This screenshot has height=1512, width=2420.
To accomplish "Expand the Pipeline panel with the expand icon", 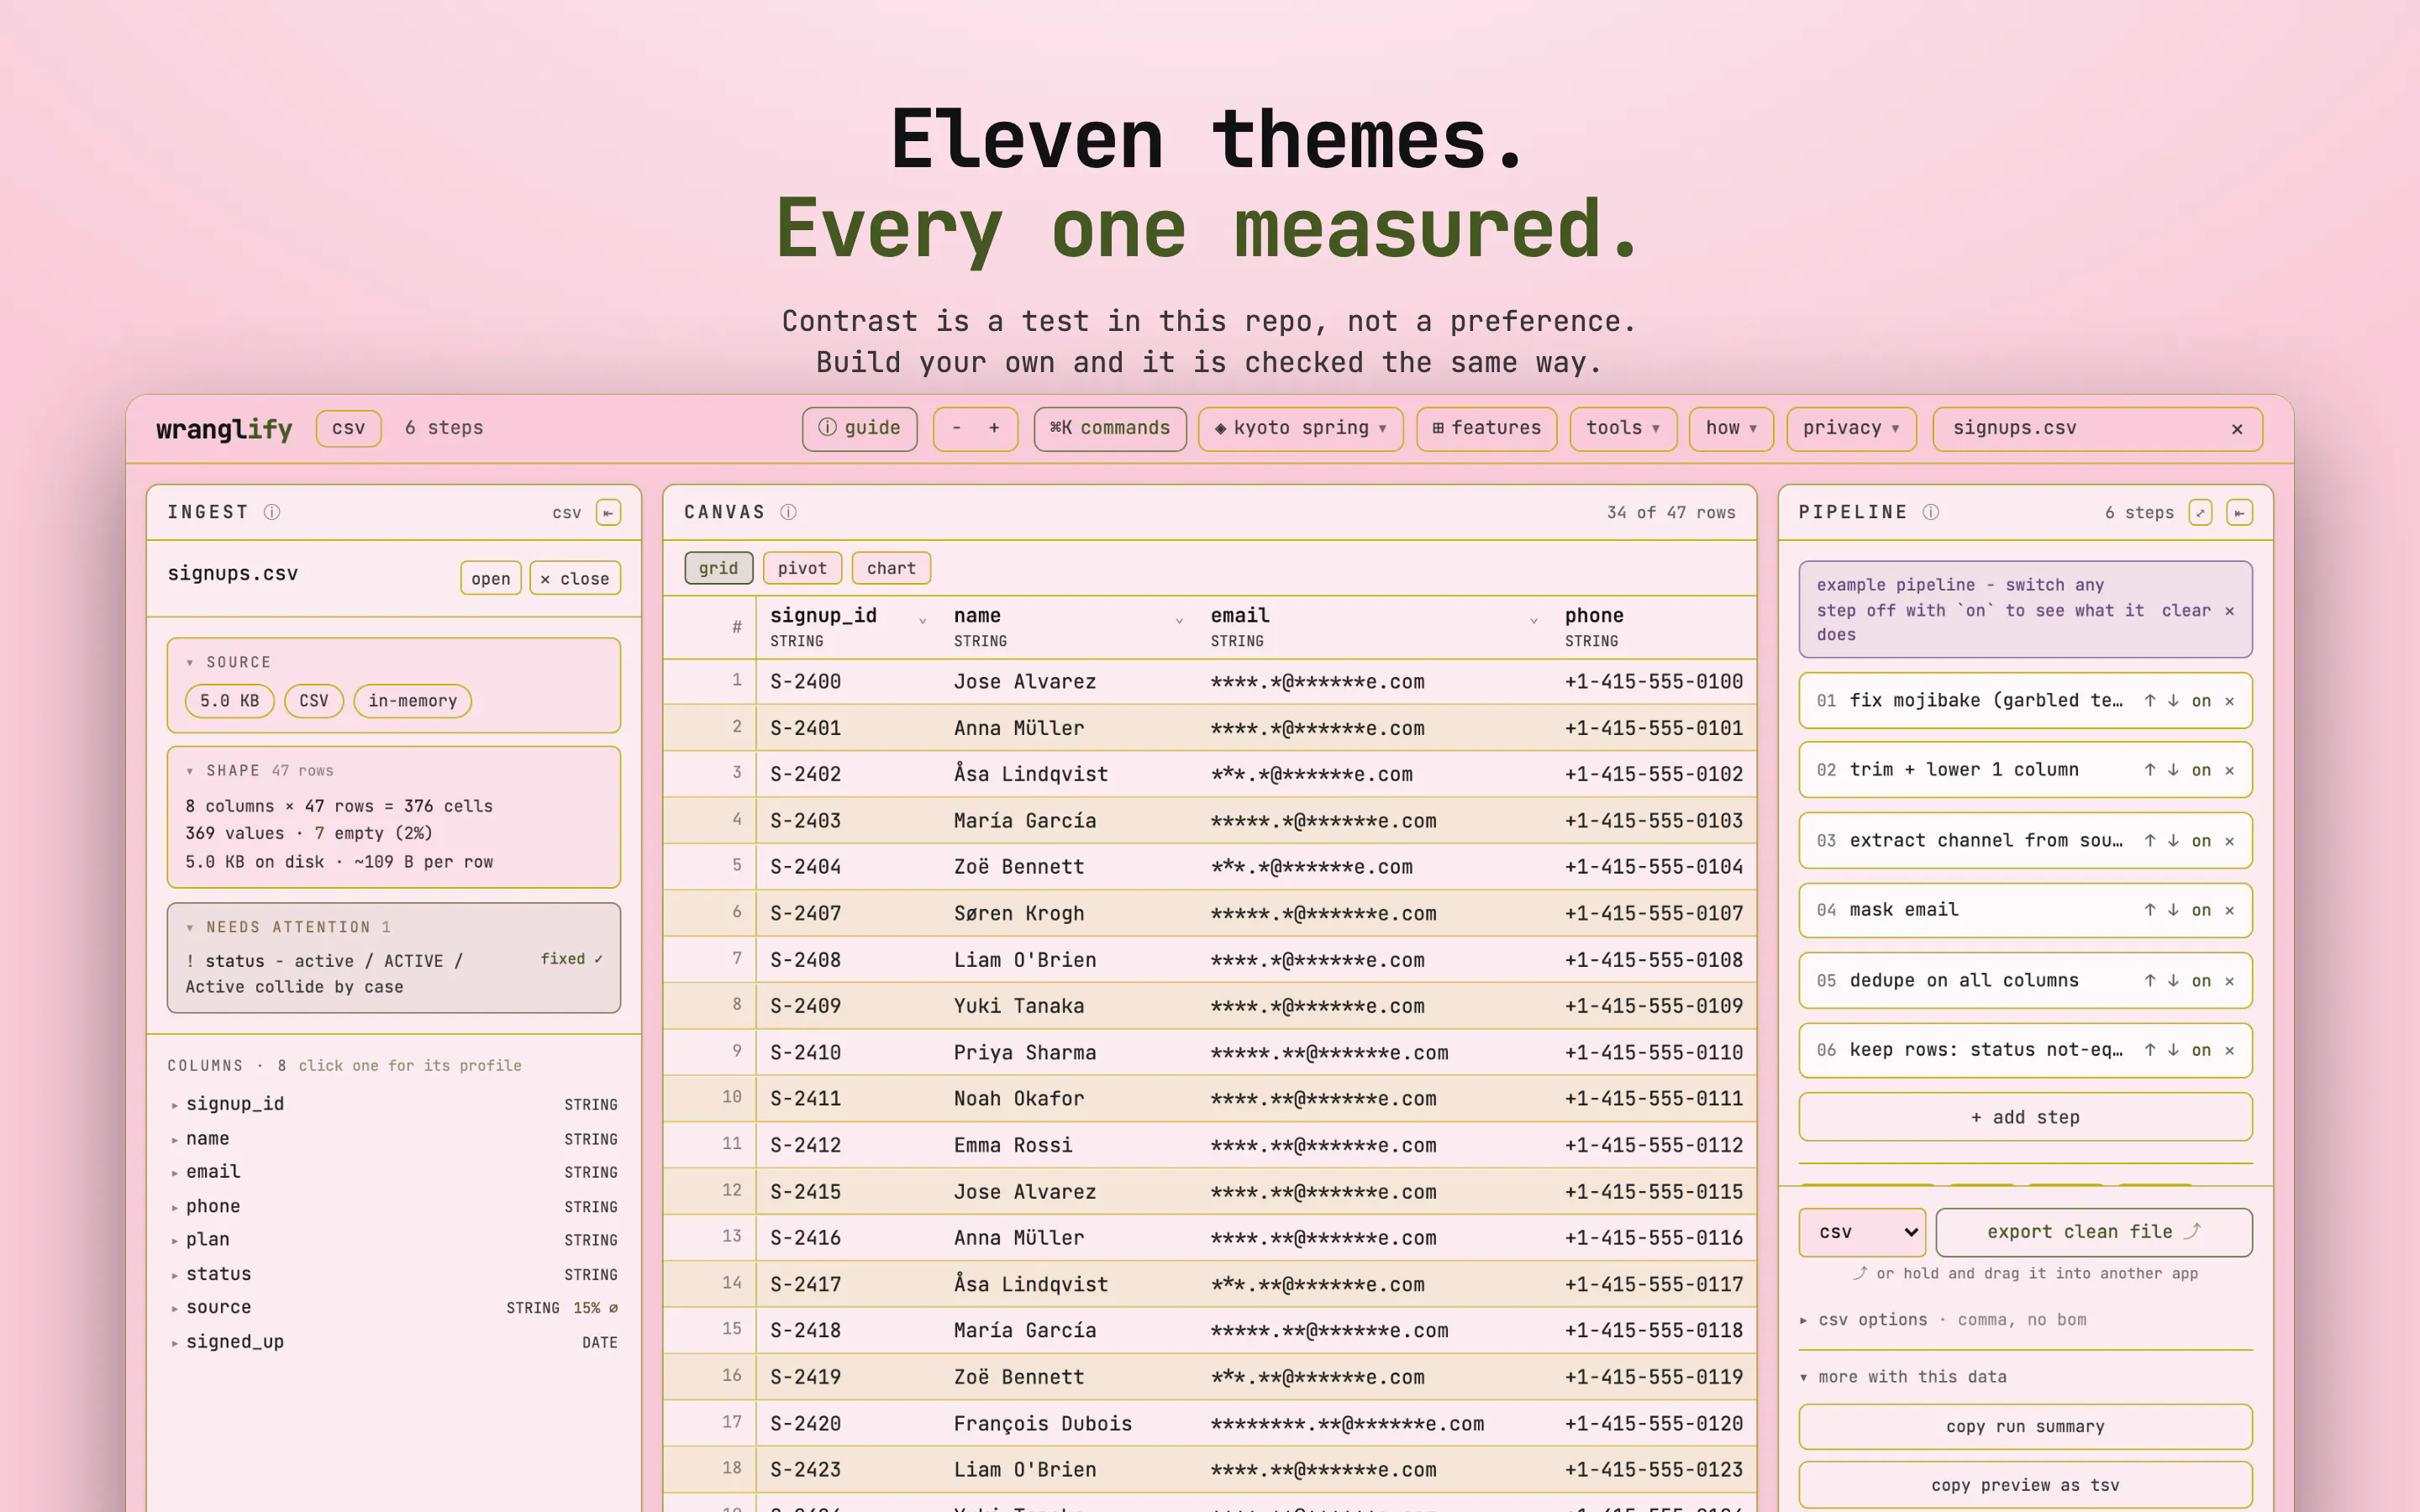I will [2200, 513].
